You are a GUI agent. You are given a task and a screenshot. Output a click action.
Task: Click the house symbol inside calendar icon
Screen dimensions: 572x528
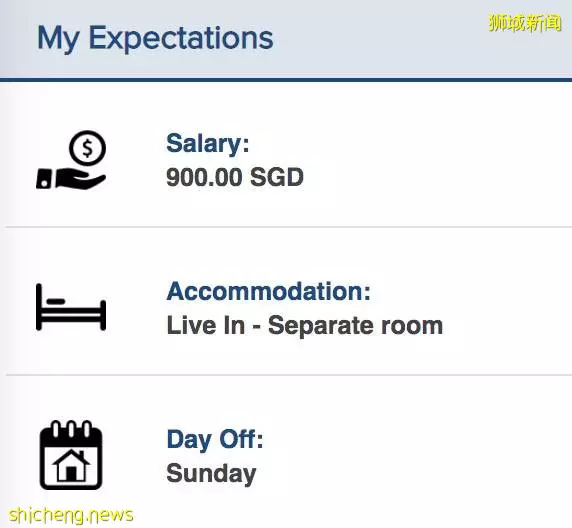coord(71,465)
